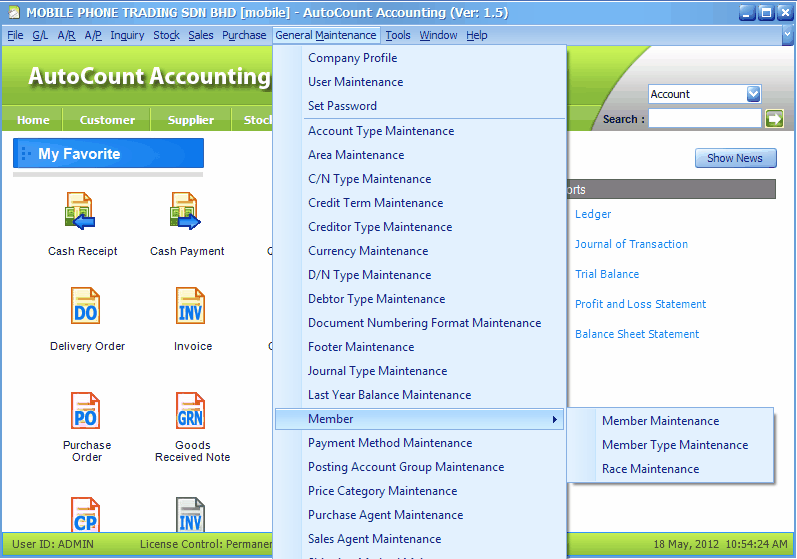Open the Sales menu
This screenshot has width=797, height=559.
click(201, 35)
